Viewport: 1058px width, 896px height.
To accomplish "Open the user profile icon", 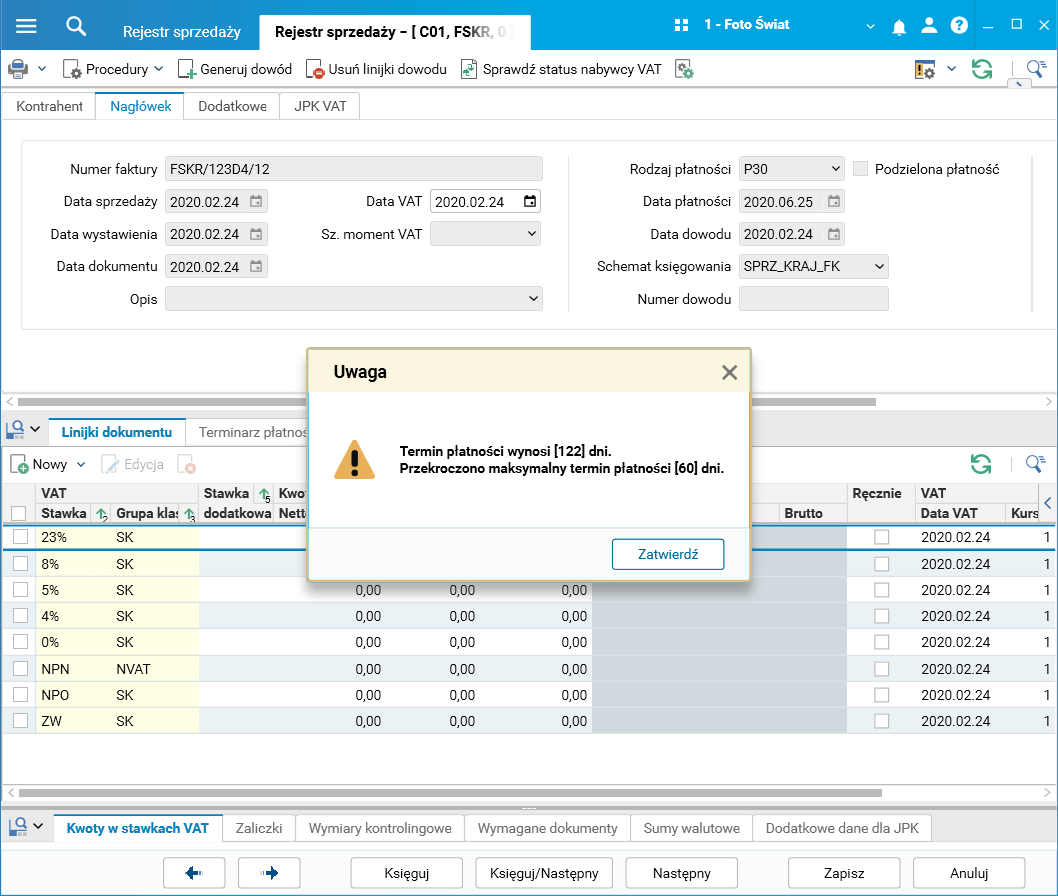I will coord(930,25).
